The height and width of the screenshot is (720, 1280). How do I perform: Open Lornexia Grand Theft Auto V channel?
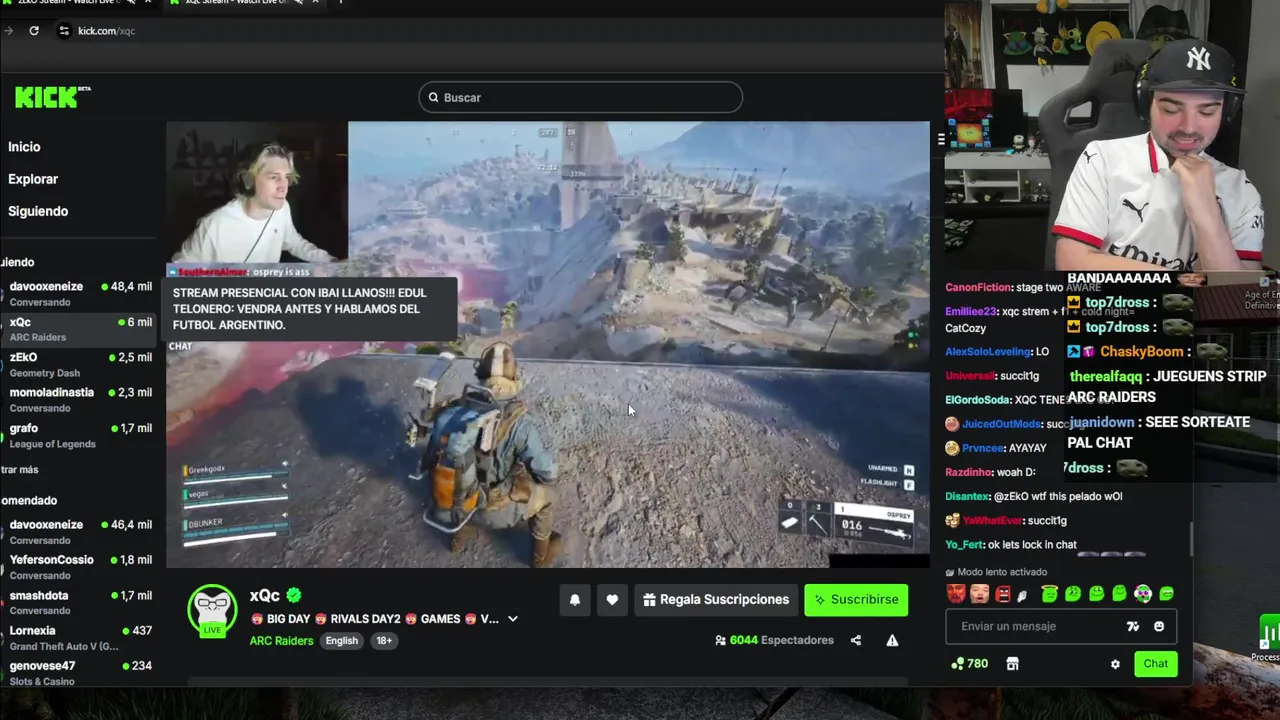point(79,638)
